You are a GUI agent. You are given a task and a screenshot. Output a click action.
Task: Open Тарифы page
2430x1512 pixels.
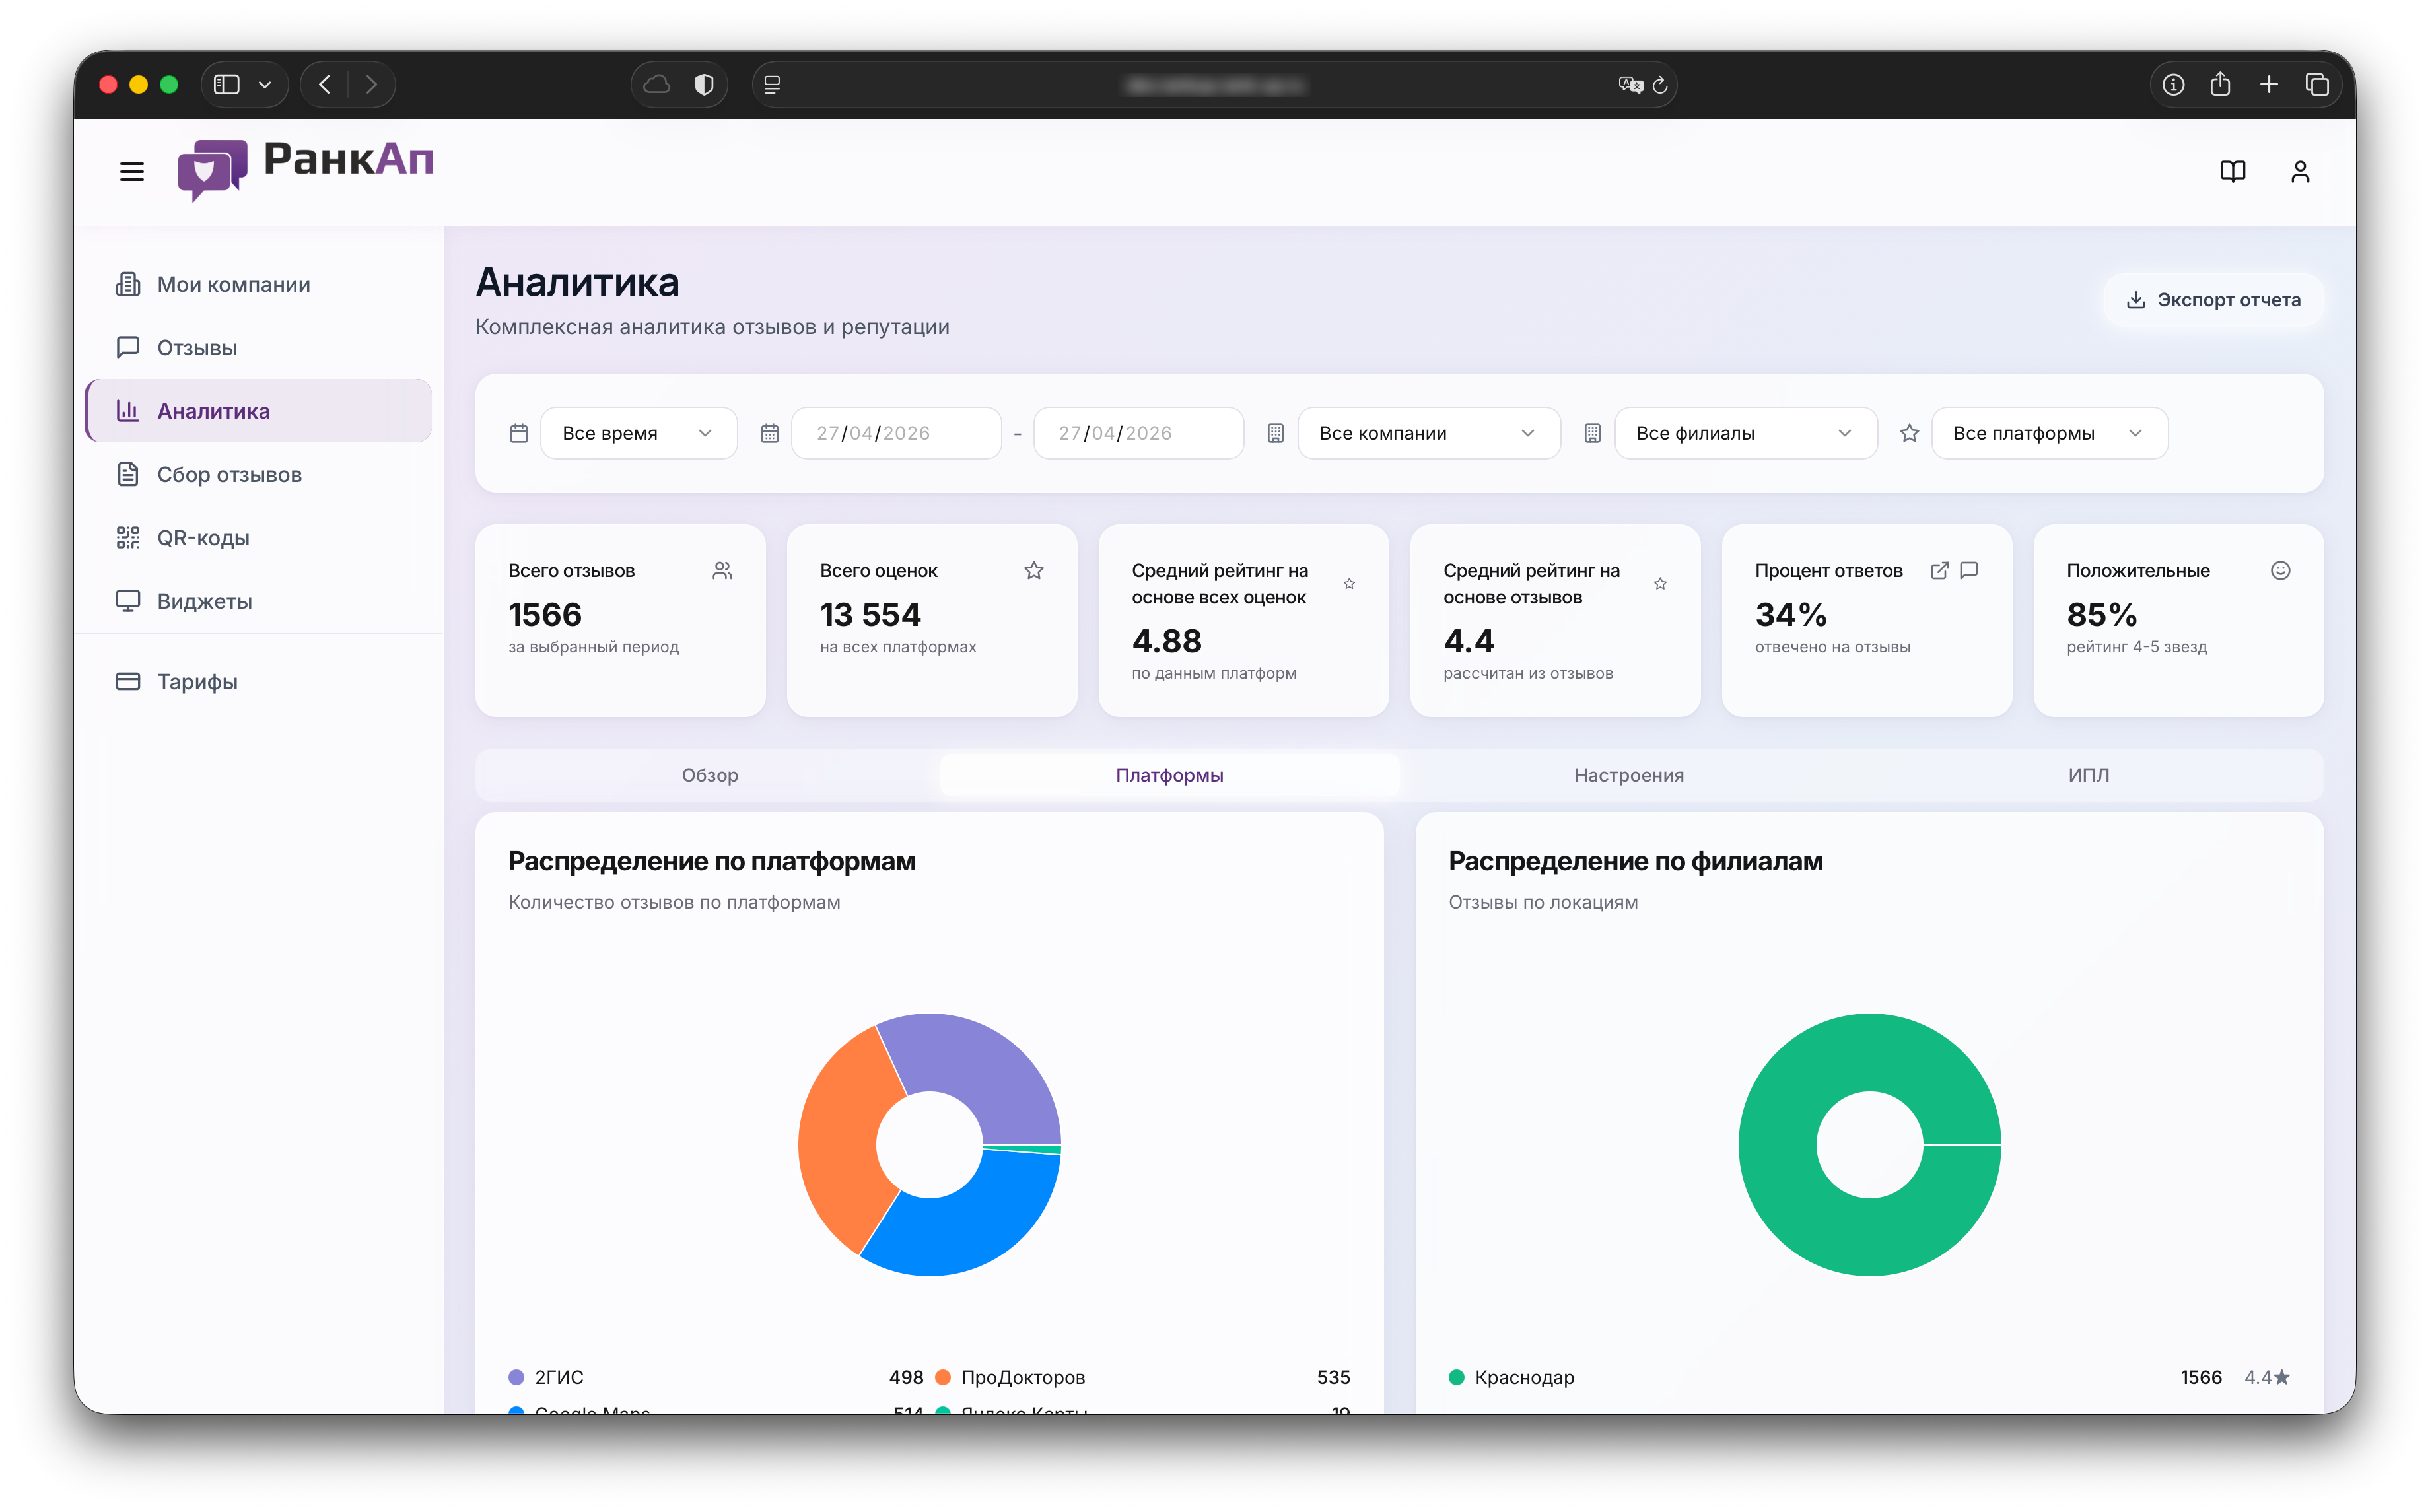[x=258, y=682]
